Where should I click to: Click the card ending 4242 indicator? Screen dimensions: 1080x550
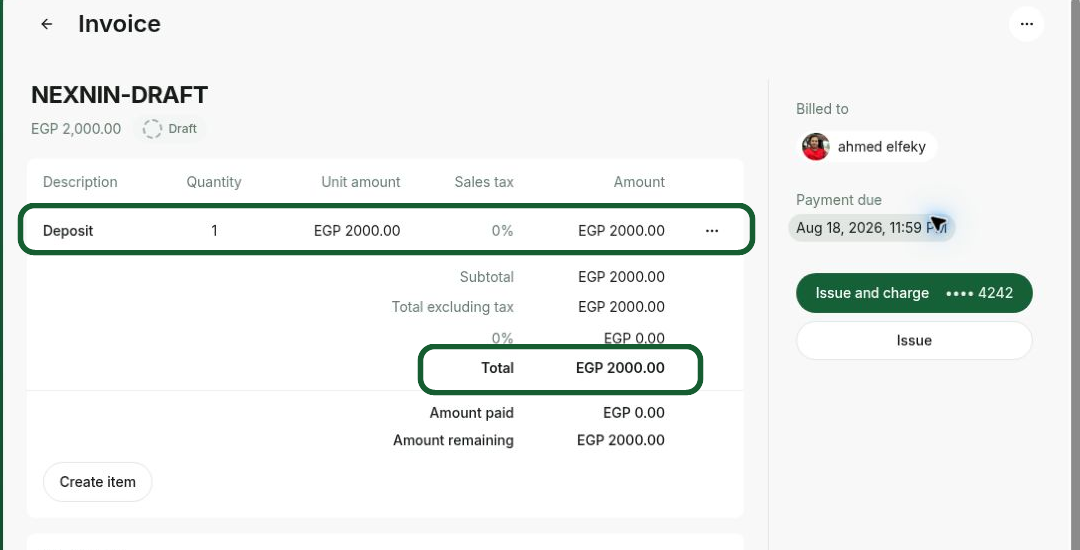click(979, 293)
